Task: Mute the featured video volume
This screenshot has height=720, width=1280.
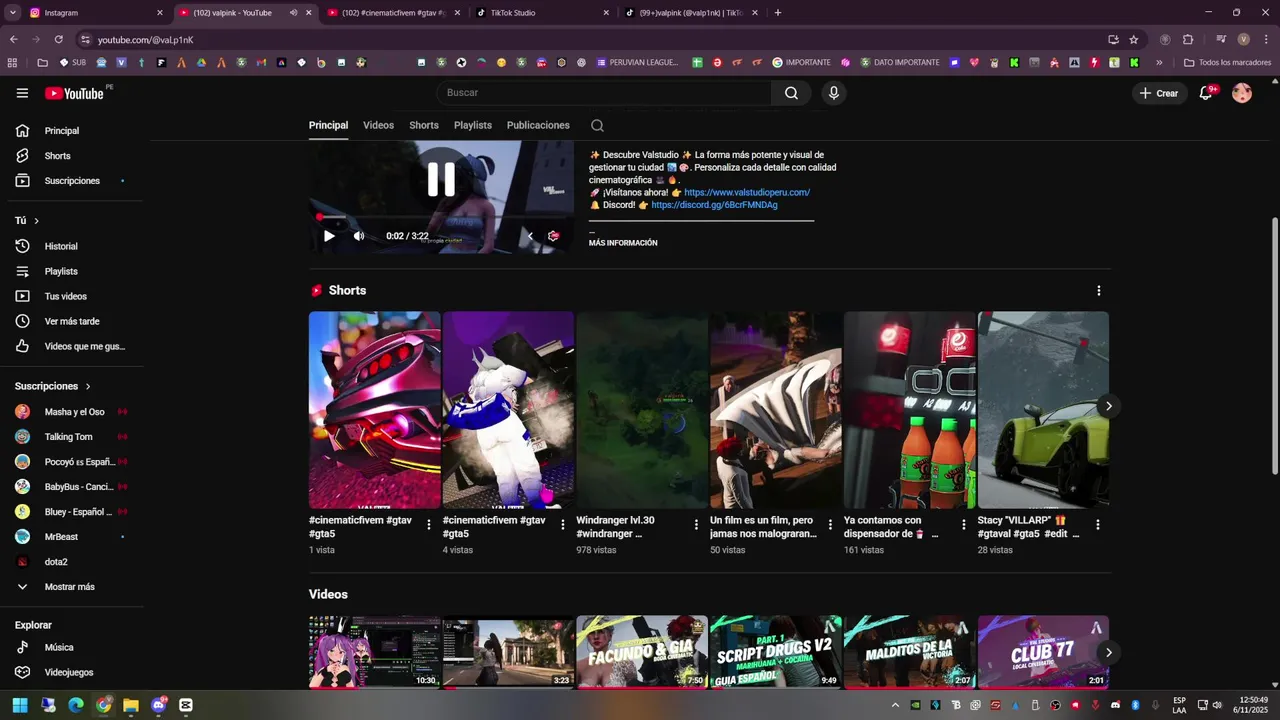Action: (x=359, y=236)
